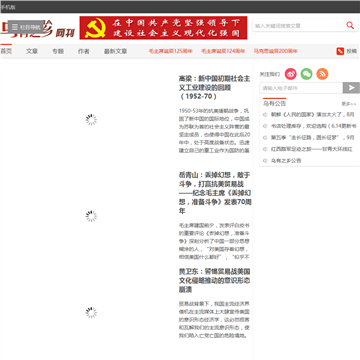Viewport: 360px width, 360px height.
Task: Click the 乌有之乡 网刊 site logo
Action: (38, 30)
